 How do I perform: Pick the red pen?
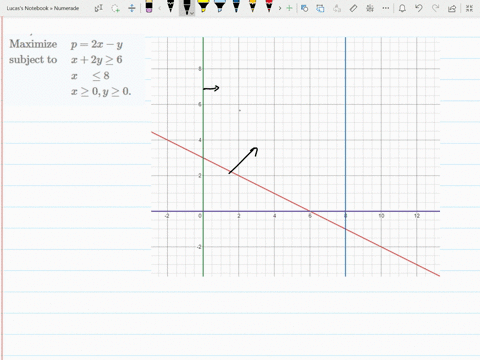pyautogui.click(x=269, y=7)
